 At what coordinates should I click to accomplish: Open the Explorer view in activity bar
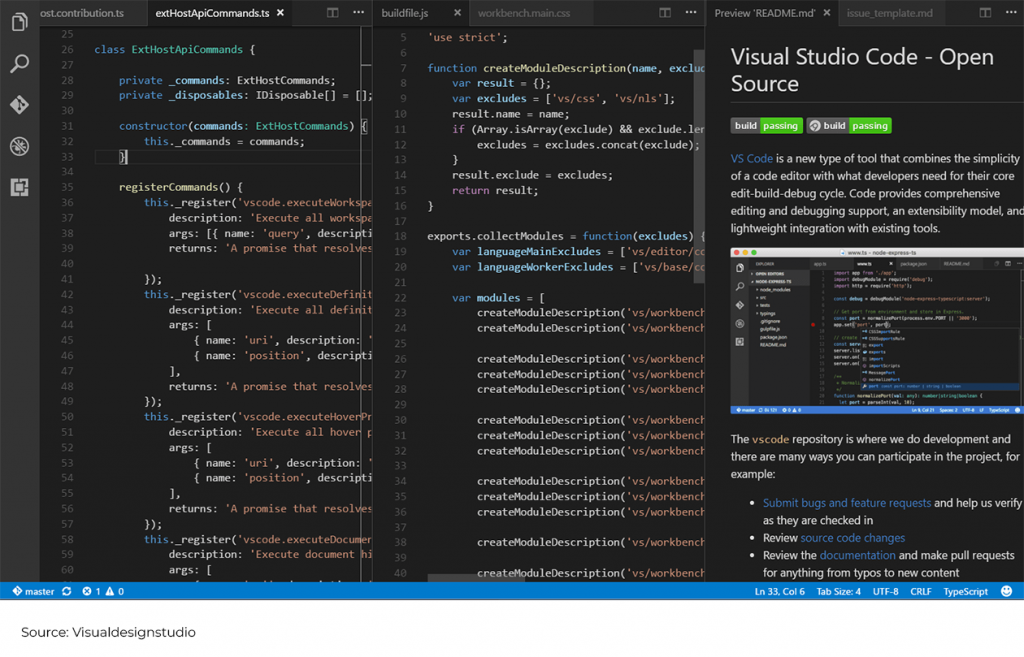pyautogui.click(x=19, y=22)
